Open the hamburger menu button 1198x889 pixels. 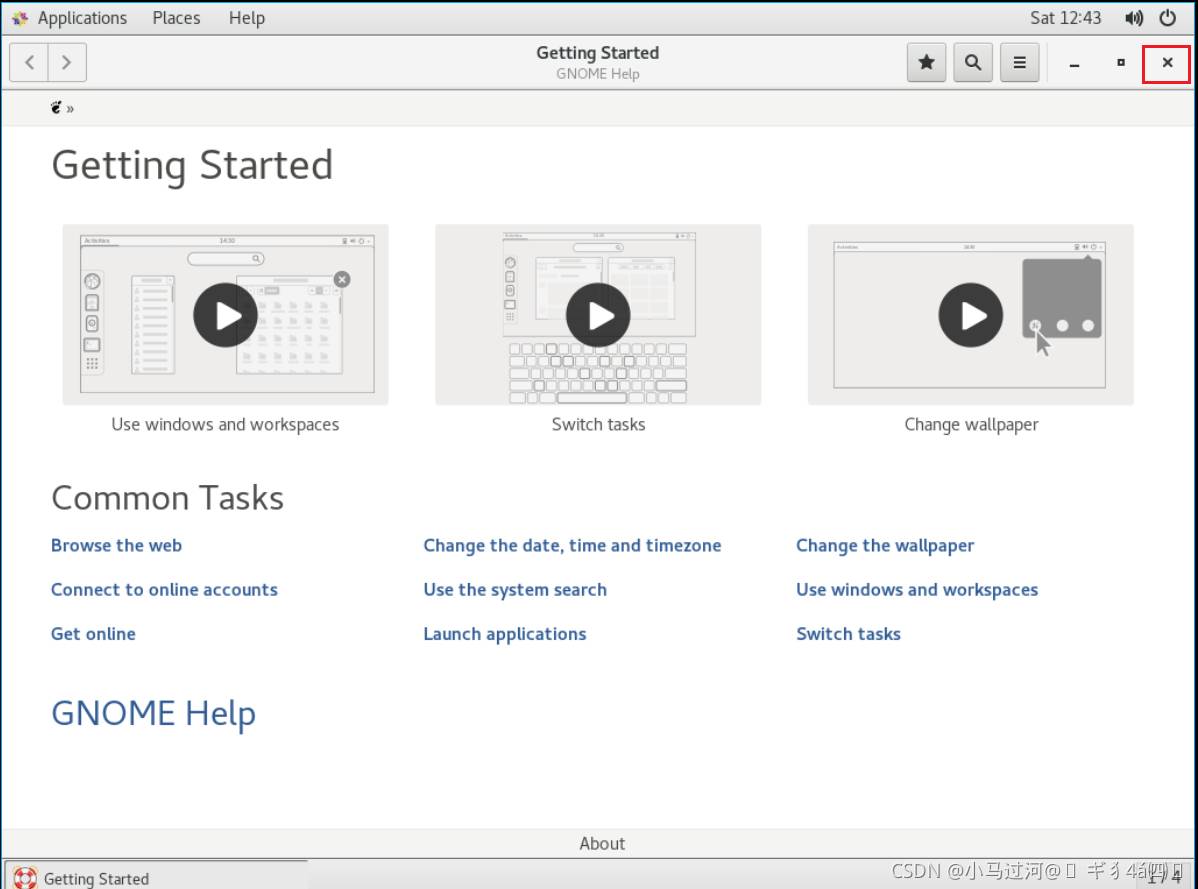click(1019, 62)
